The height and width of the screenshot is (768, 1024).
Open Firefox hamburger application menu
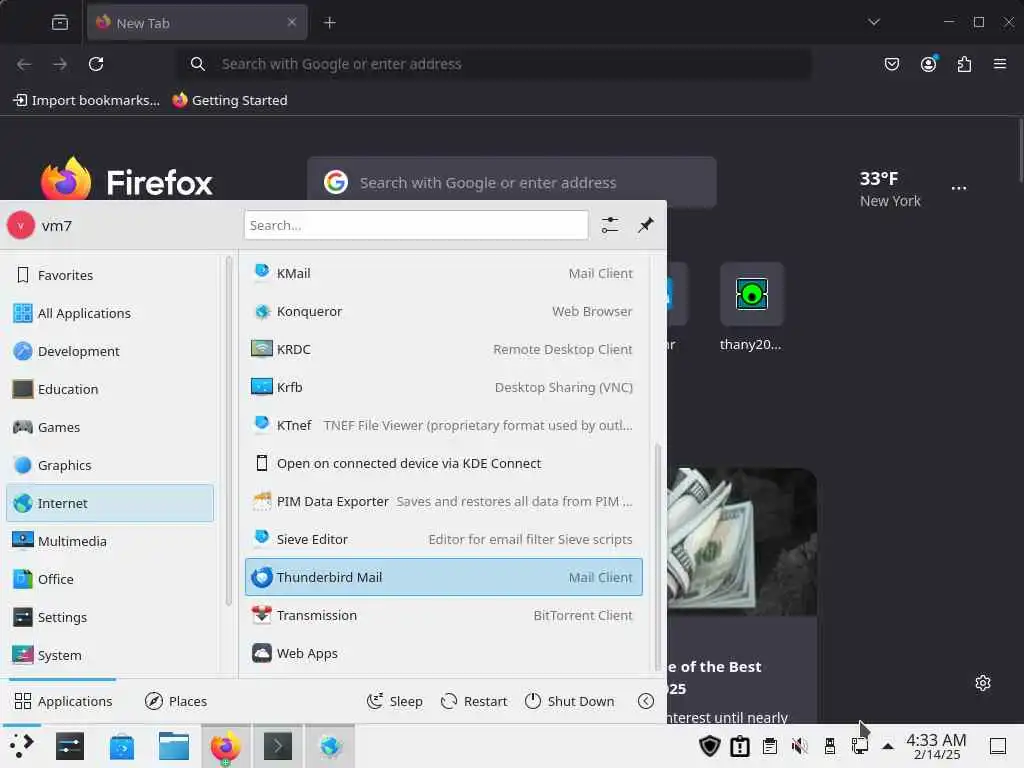click(1000, 64)
